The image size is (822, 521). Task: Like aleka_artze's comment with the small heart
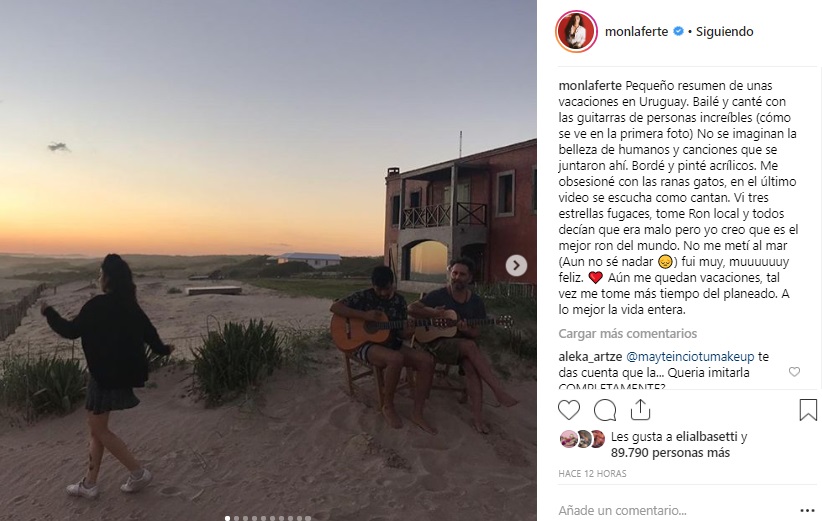point(794,372)
